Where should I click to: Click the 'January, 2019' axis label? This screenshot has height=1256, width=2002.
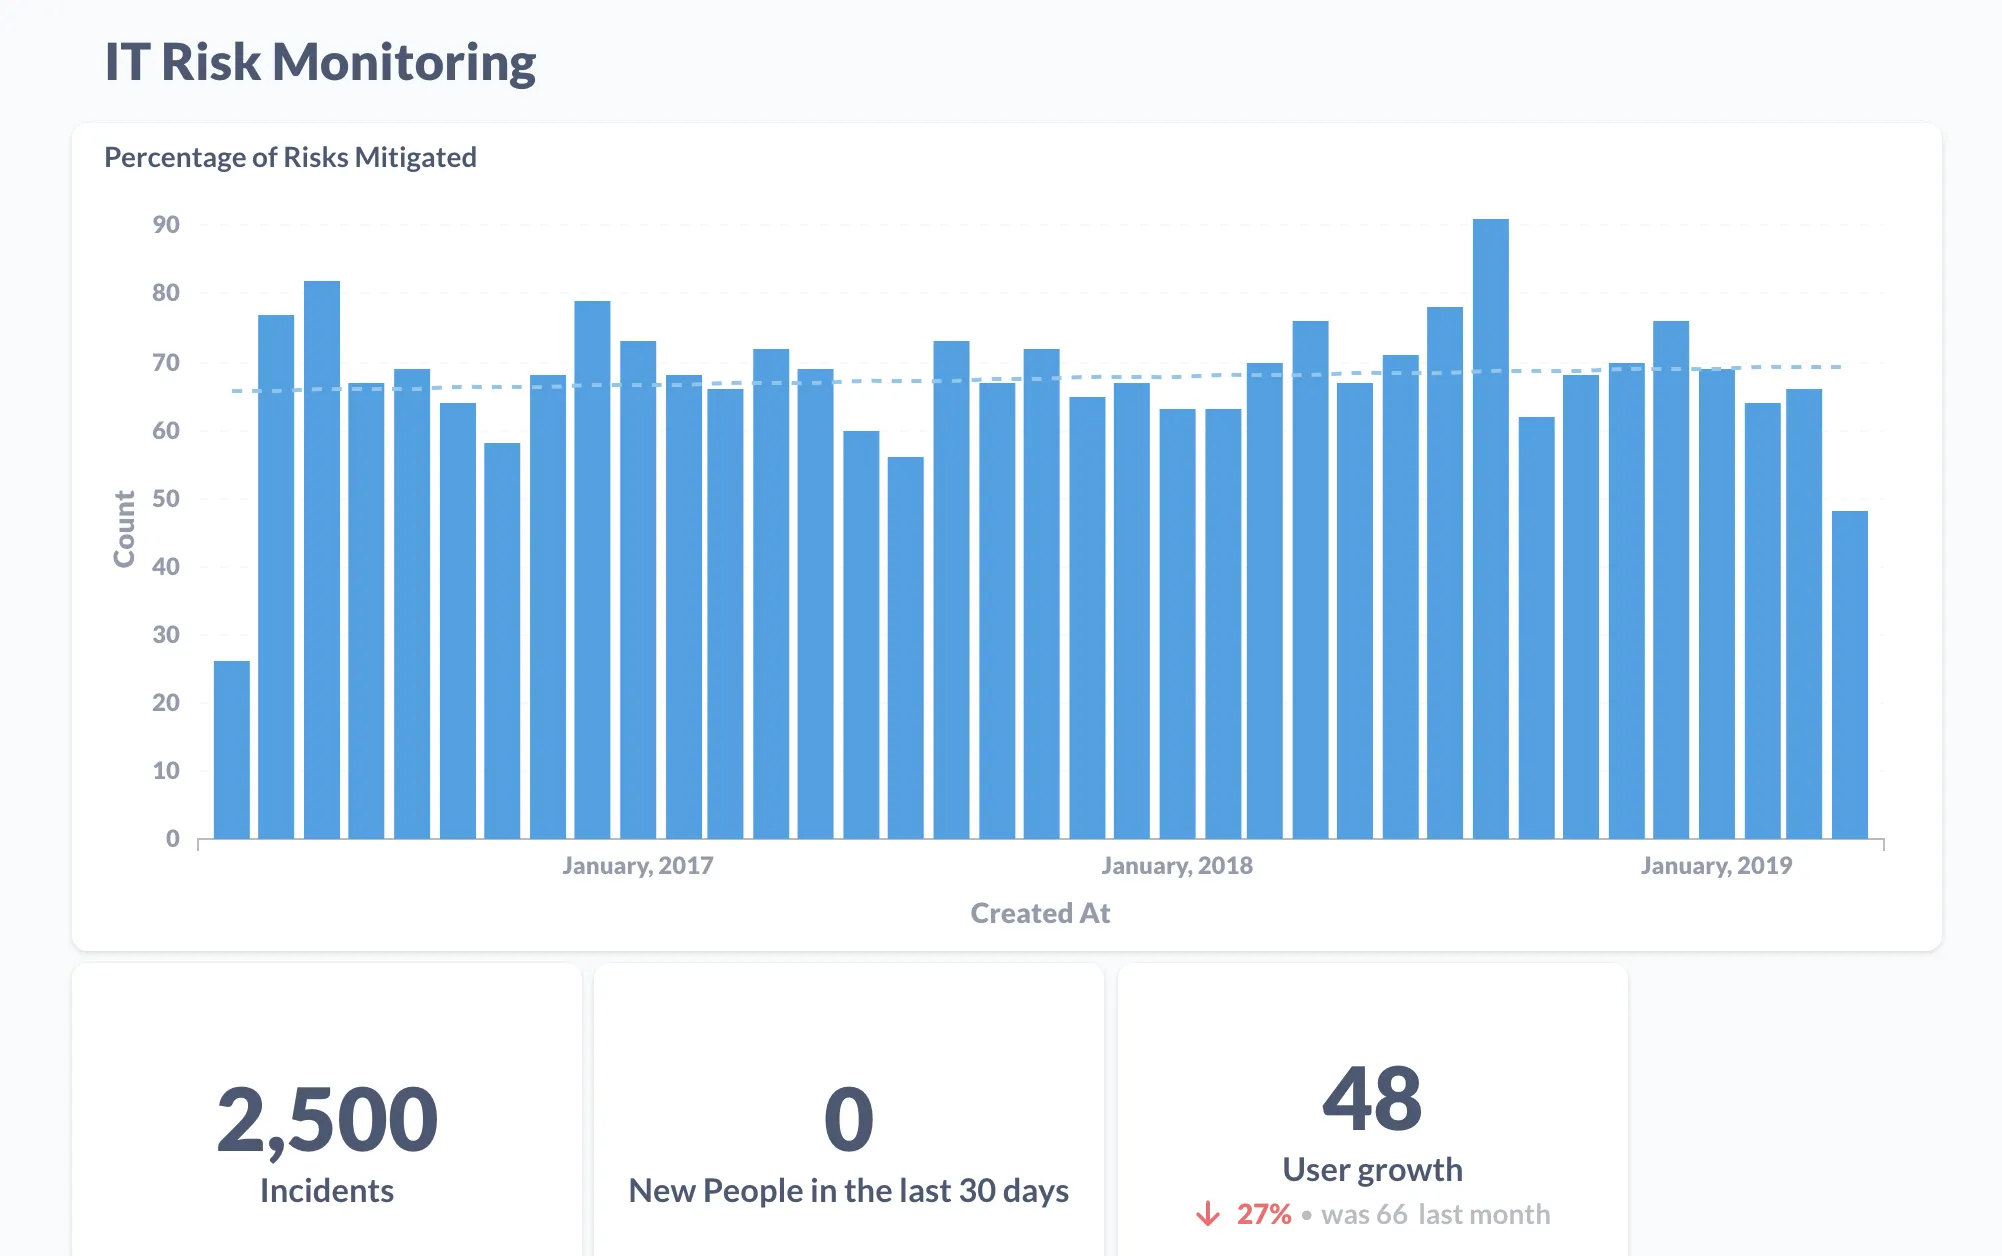point(1716,865)
